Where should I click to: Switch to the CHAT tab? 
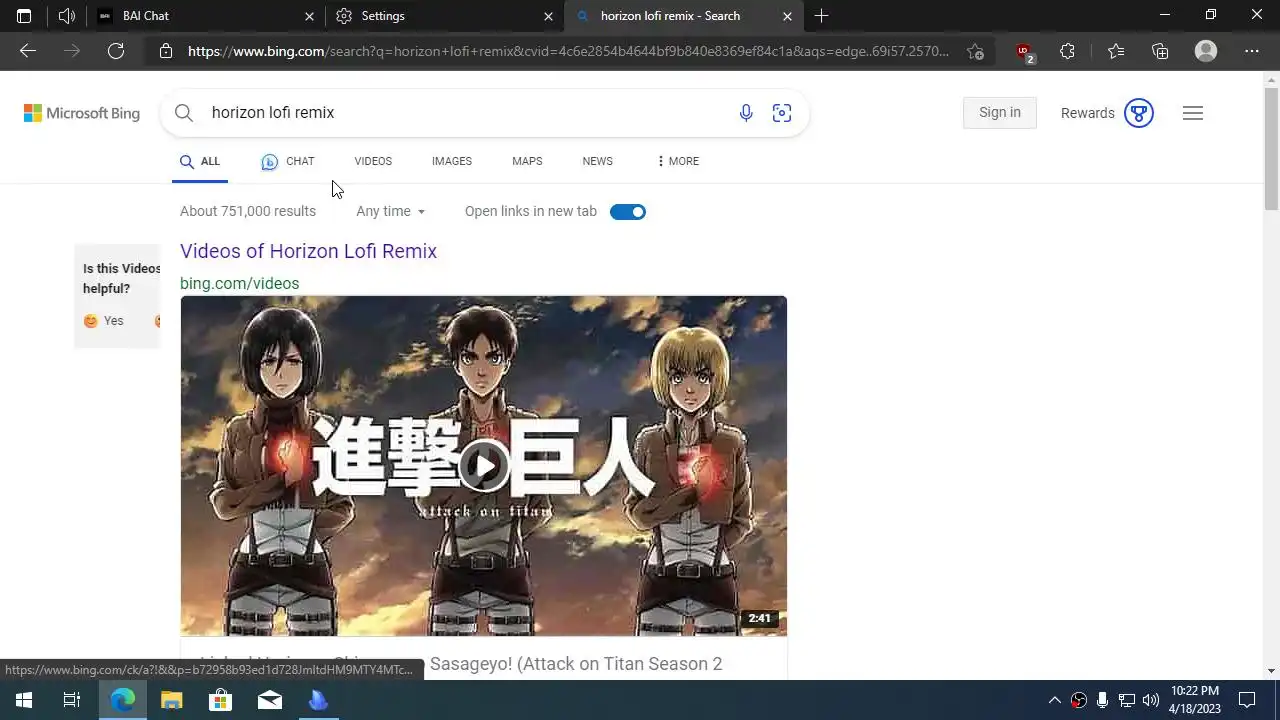click(x=288, y=161)
